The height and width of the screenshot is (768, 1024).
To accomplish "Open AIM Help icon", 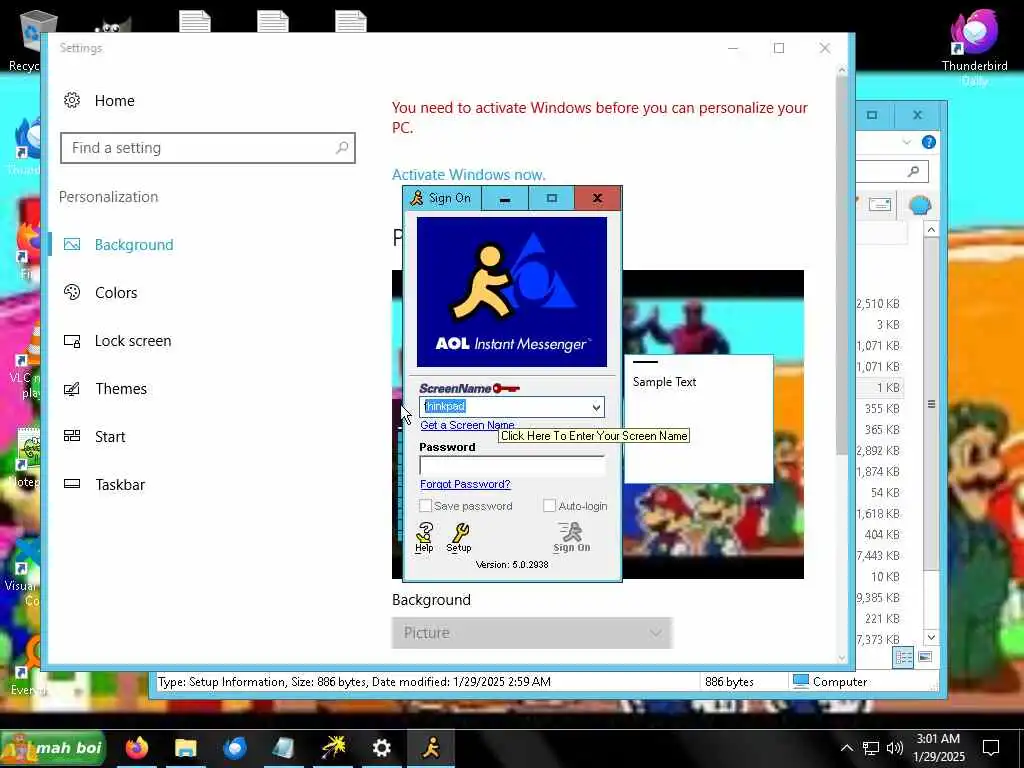I will coord(424,537).
